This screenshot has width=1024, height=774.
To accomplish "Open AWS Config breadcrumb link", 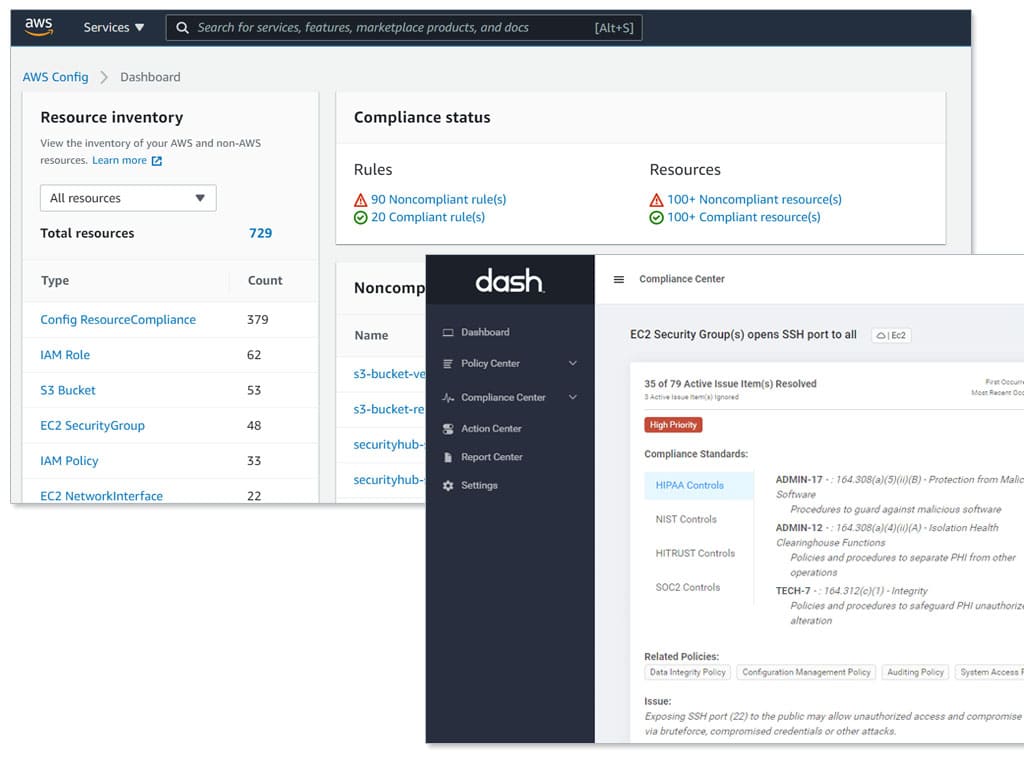I will pos(56,77).
